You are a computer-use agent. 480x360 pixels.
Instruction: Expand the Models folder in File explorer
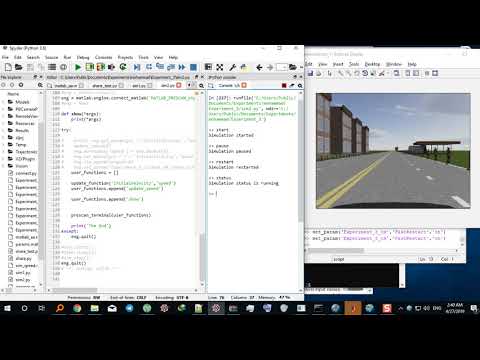pos(4,102)
